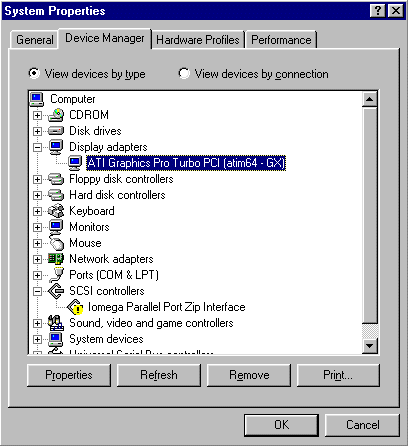Screen dimensions: 408x446
Task: Enable View devices by type option
Action: (34, 73)
